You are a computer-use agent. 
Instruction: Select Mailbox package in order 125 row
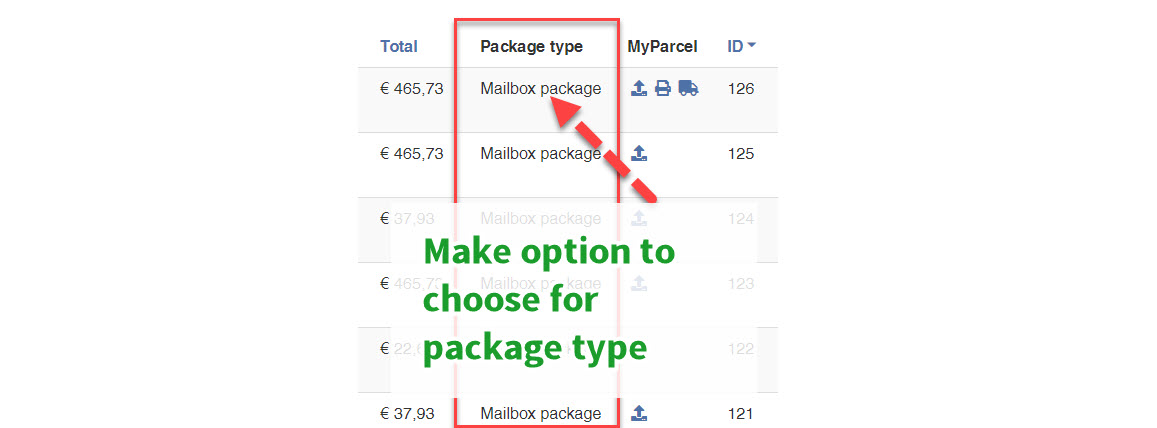click(540, 154)
